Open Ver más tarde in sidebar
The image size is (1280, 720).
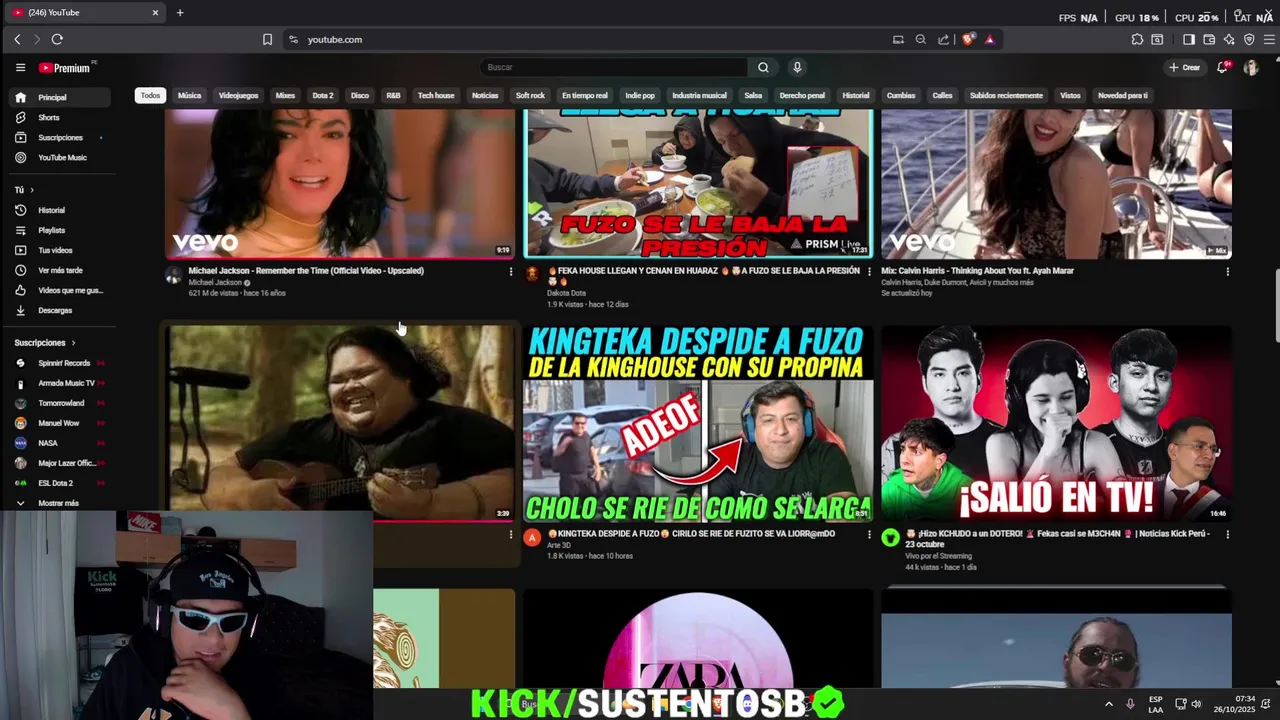(60, 270)
